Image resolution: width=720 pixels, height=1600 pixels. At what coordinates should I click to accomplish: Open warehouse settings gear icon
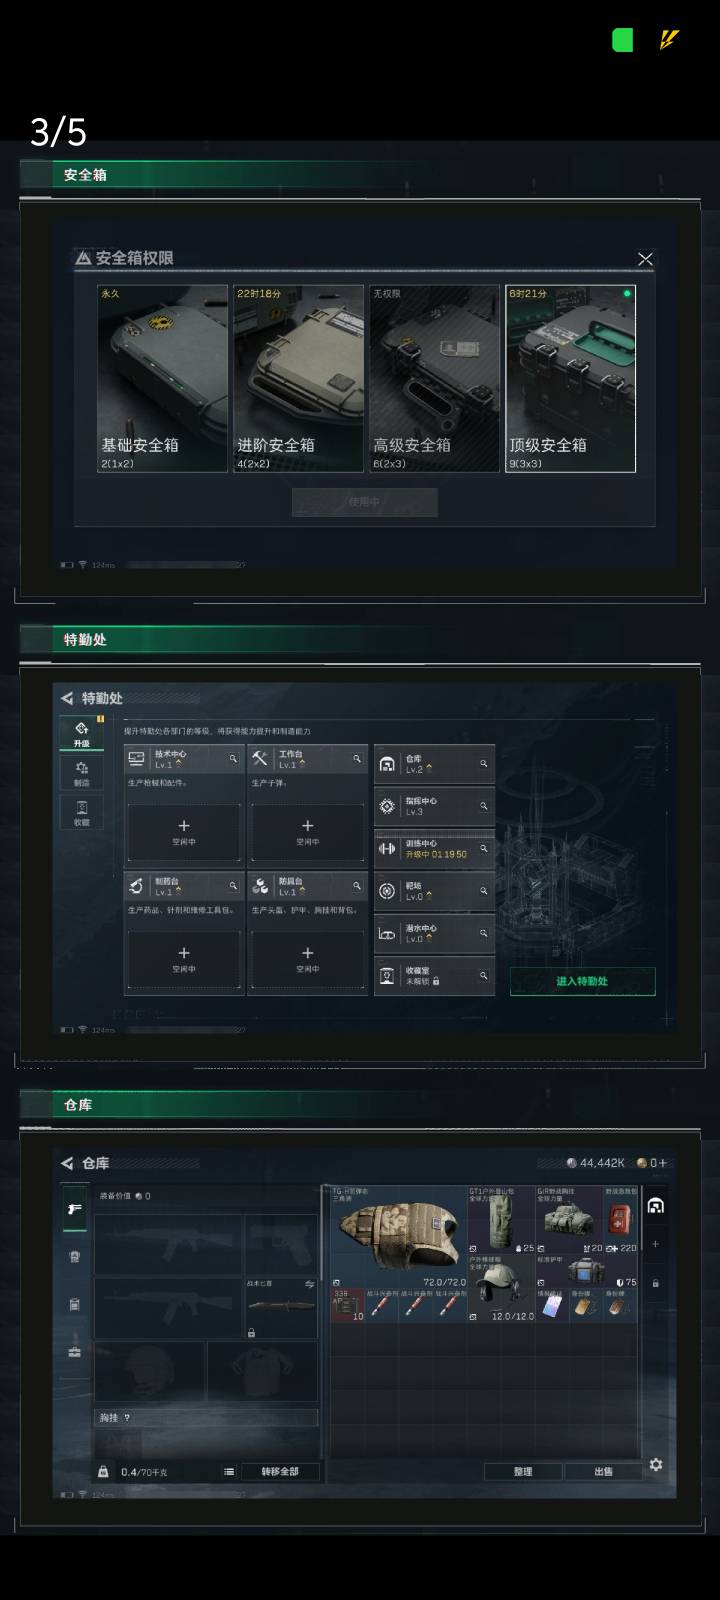click(656, 1464)
